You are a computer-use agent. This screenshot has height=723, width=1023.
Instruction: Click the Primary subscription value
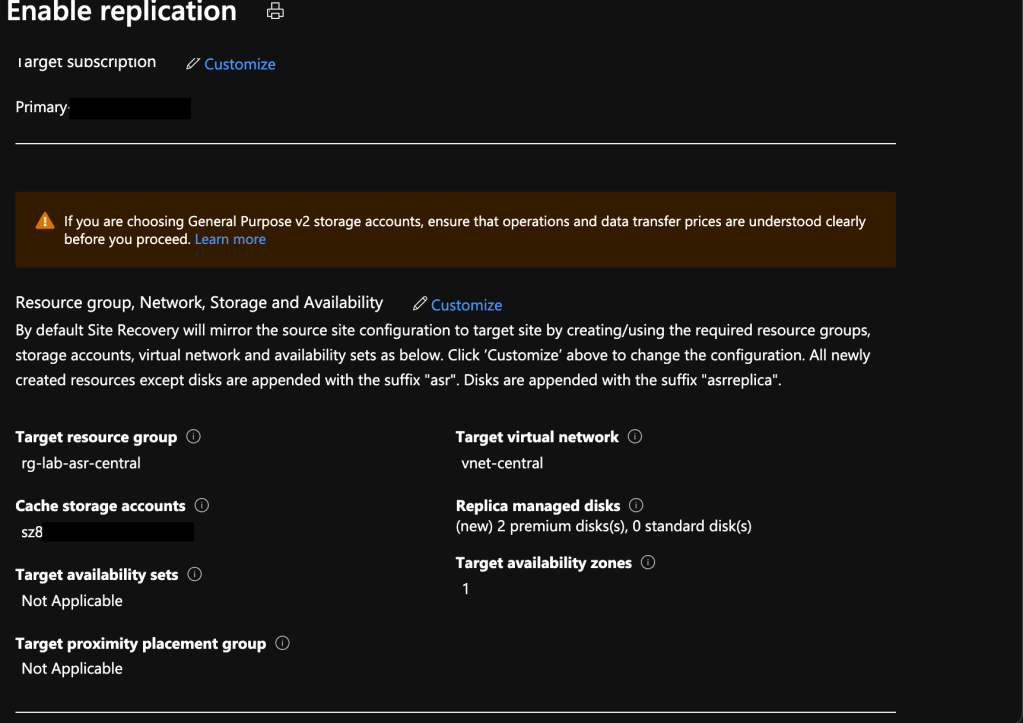(42, 107)
